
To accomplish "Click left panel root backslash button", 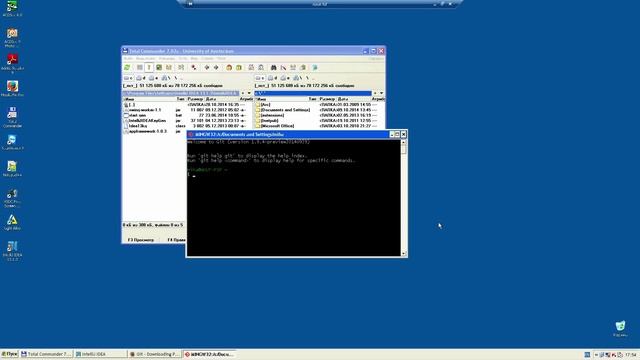I will (176, 78).
